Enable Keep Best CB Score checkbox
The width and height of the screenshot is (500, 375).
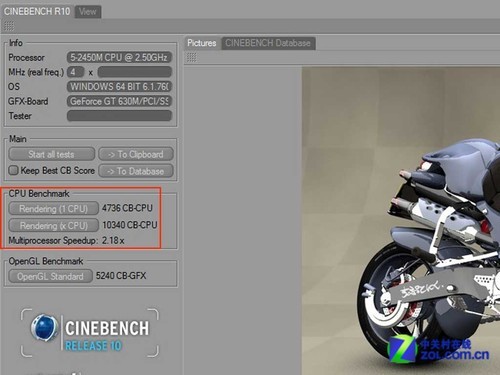coord(13,170)
